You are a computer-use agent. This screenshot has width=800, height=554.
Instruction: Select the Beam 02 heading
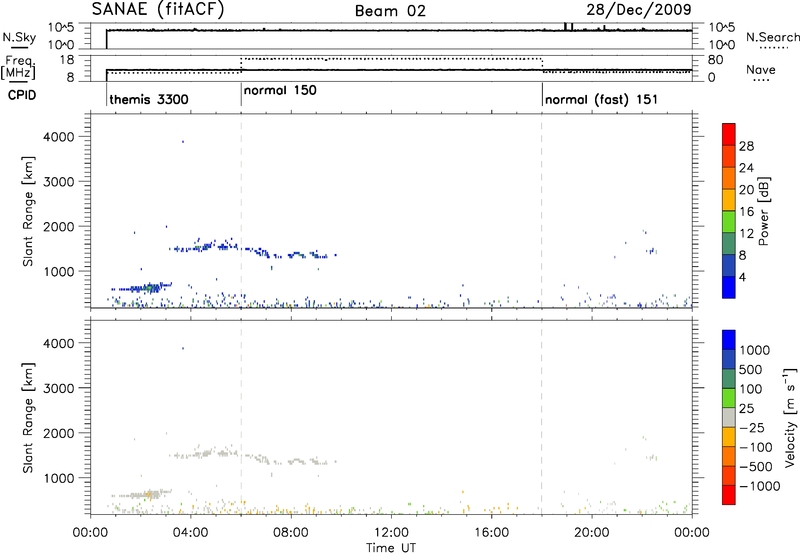[390, 11]
